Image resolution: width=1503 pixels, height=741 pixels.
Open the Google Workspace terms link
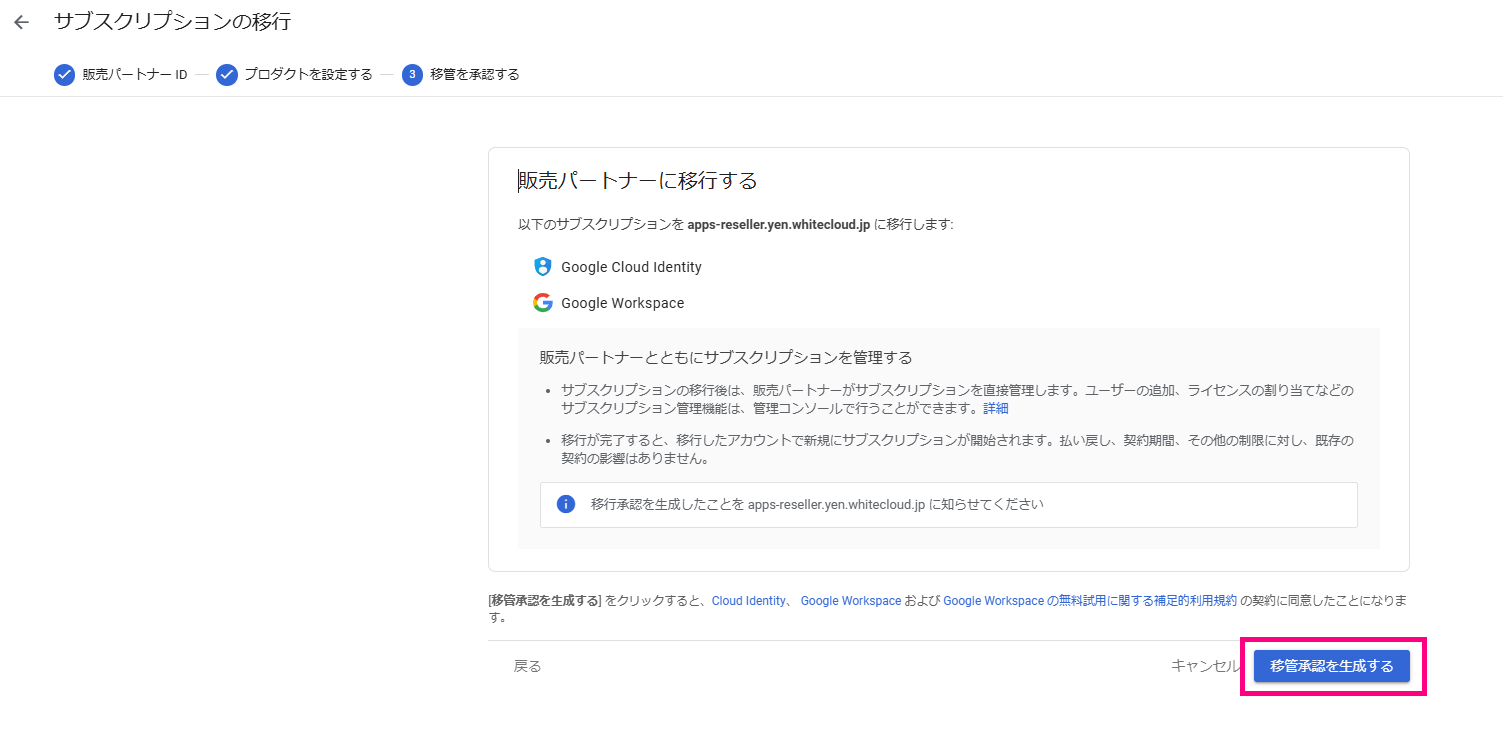pos(851,601)
